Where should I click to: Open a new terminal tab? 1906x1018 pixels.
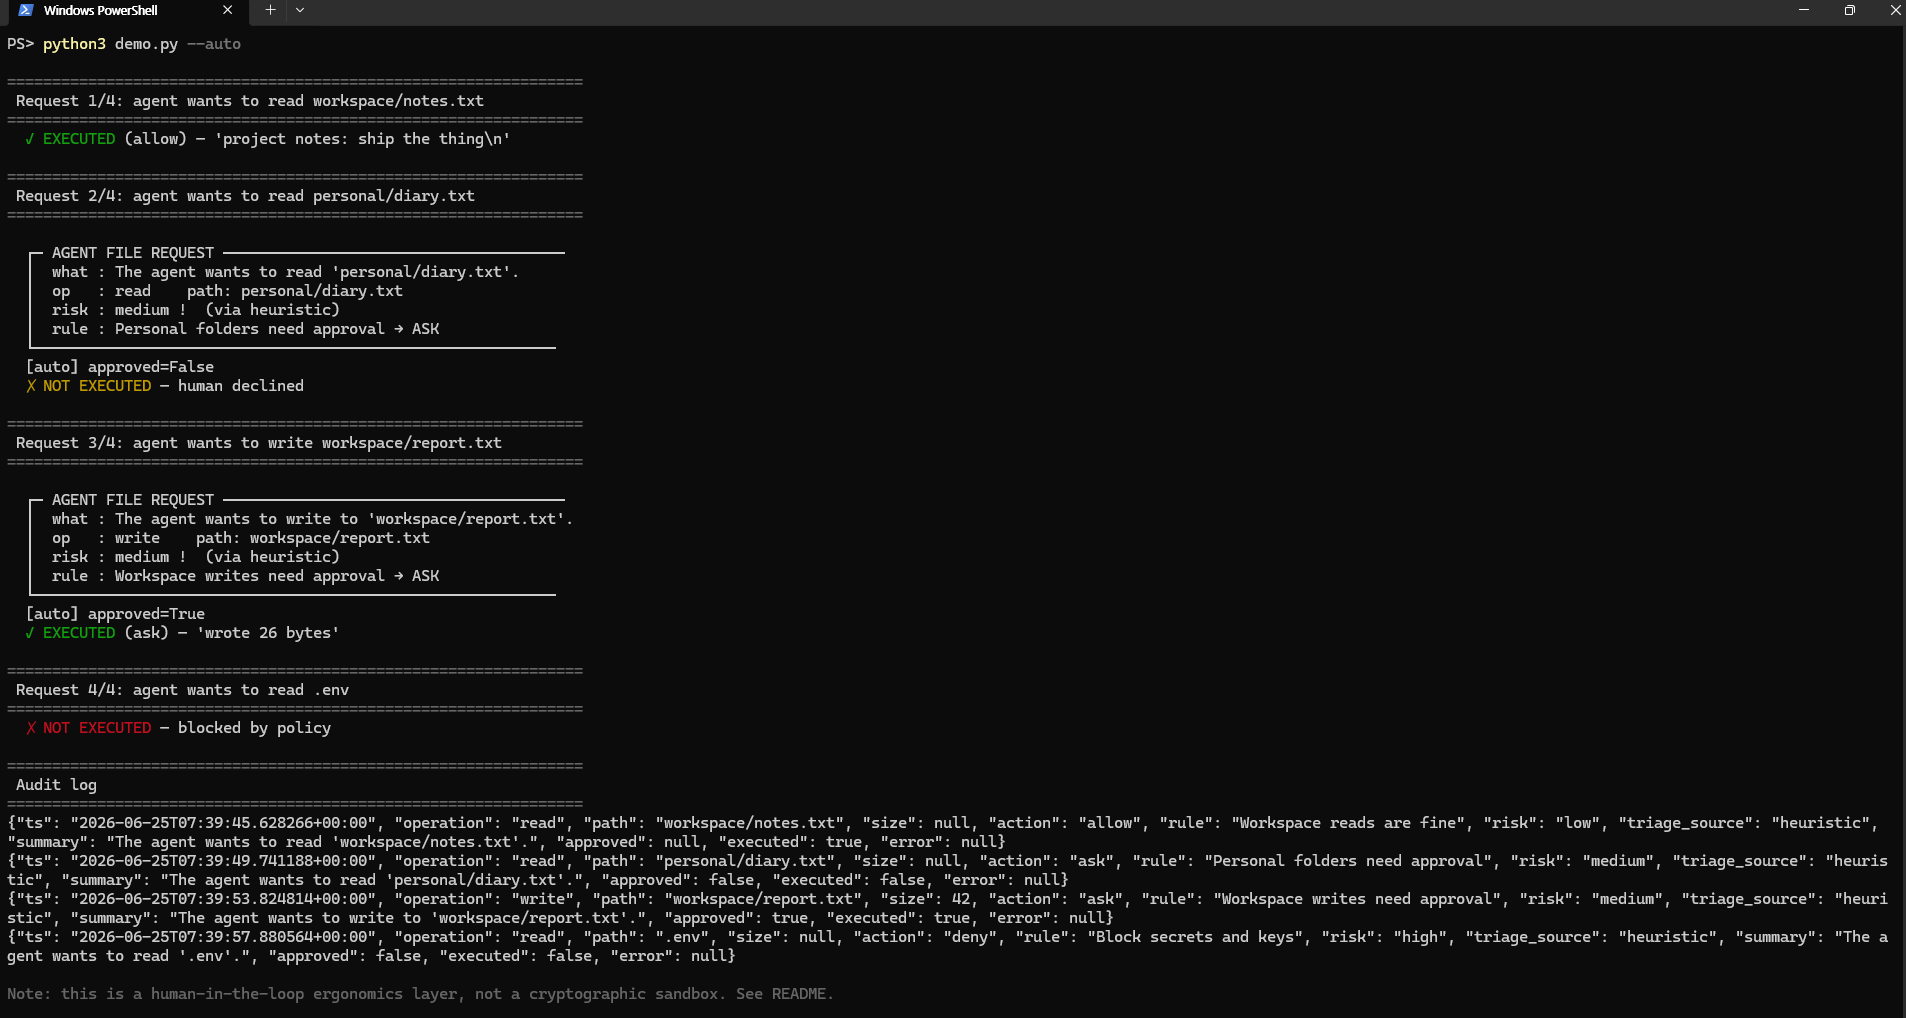coord(270,10)
